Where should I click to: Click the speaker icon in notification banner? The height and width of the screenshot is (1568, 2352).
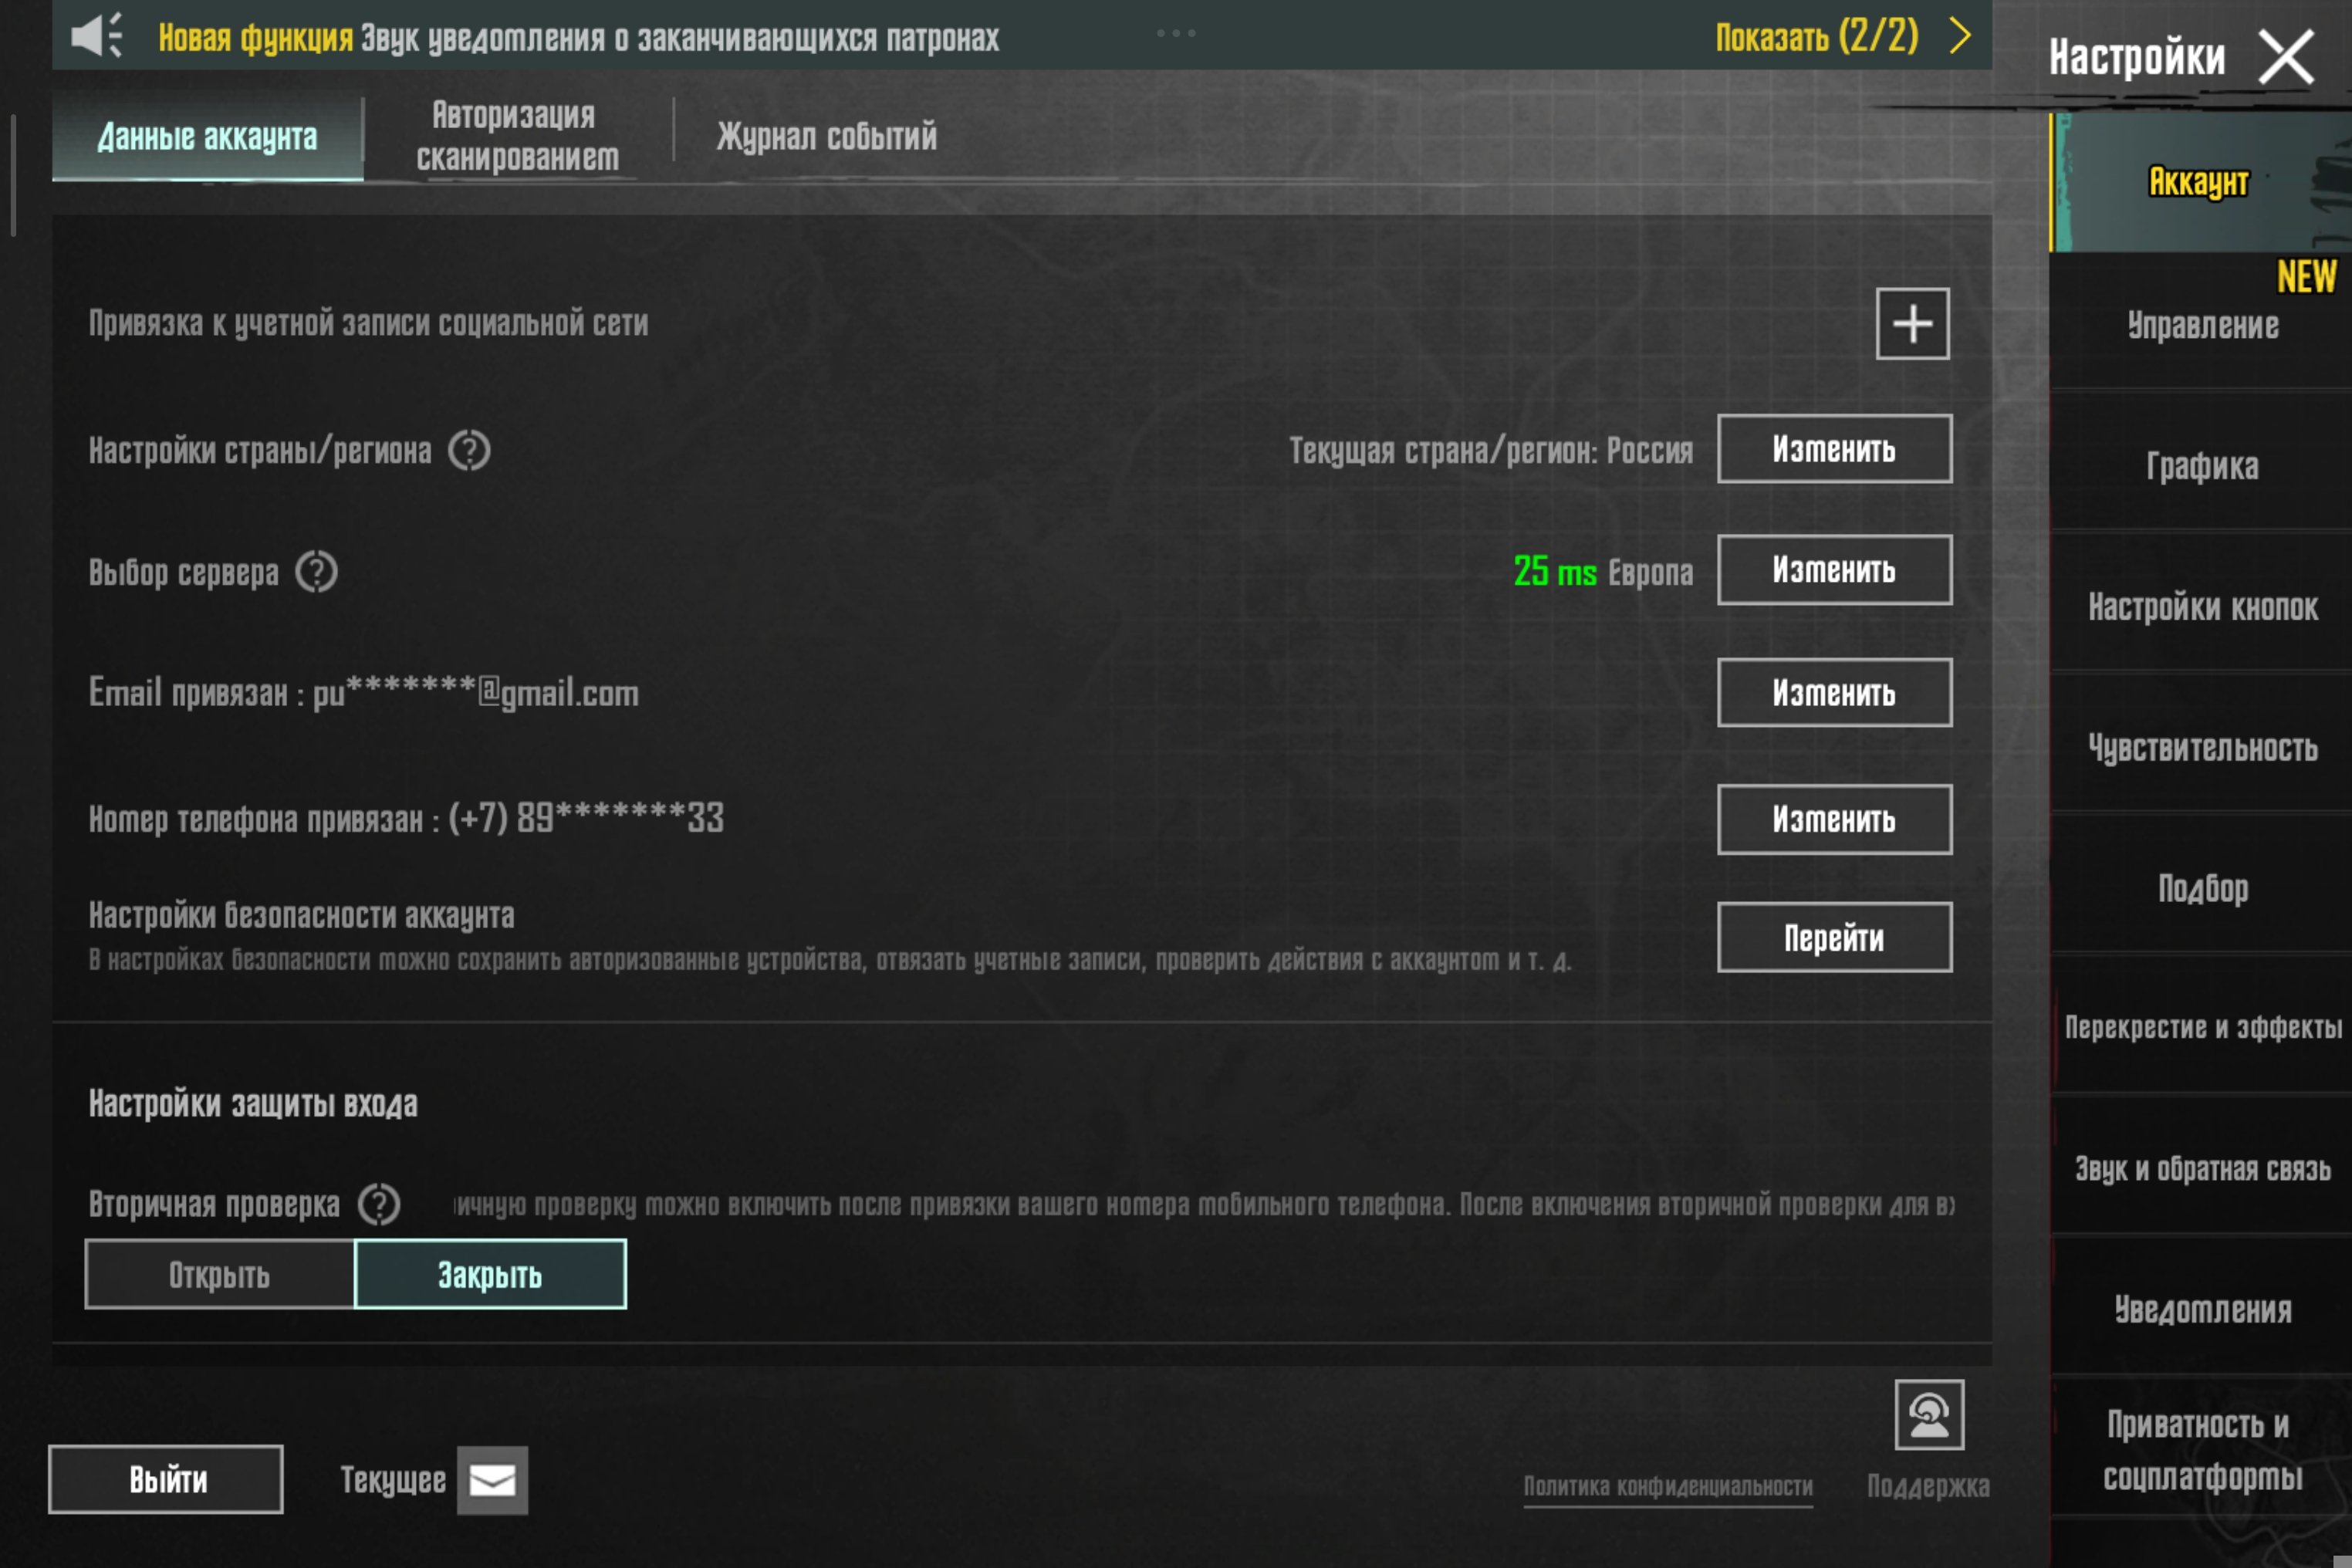(x=97, y=36)
